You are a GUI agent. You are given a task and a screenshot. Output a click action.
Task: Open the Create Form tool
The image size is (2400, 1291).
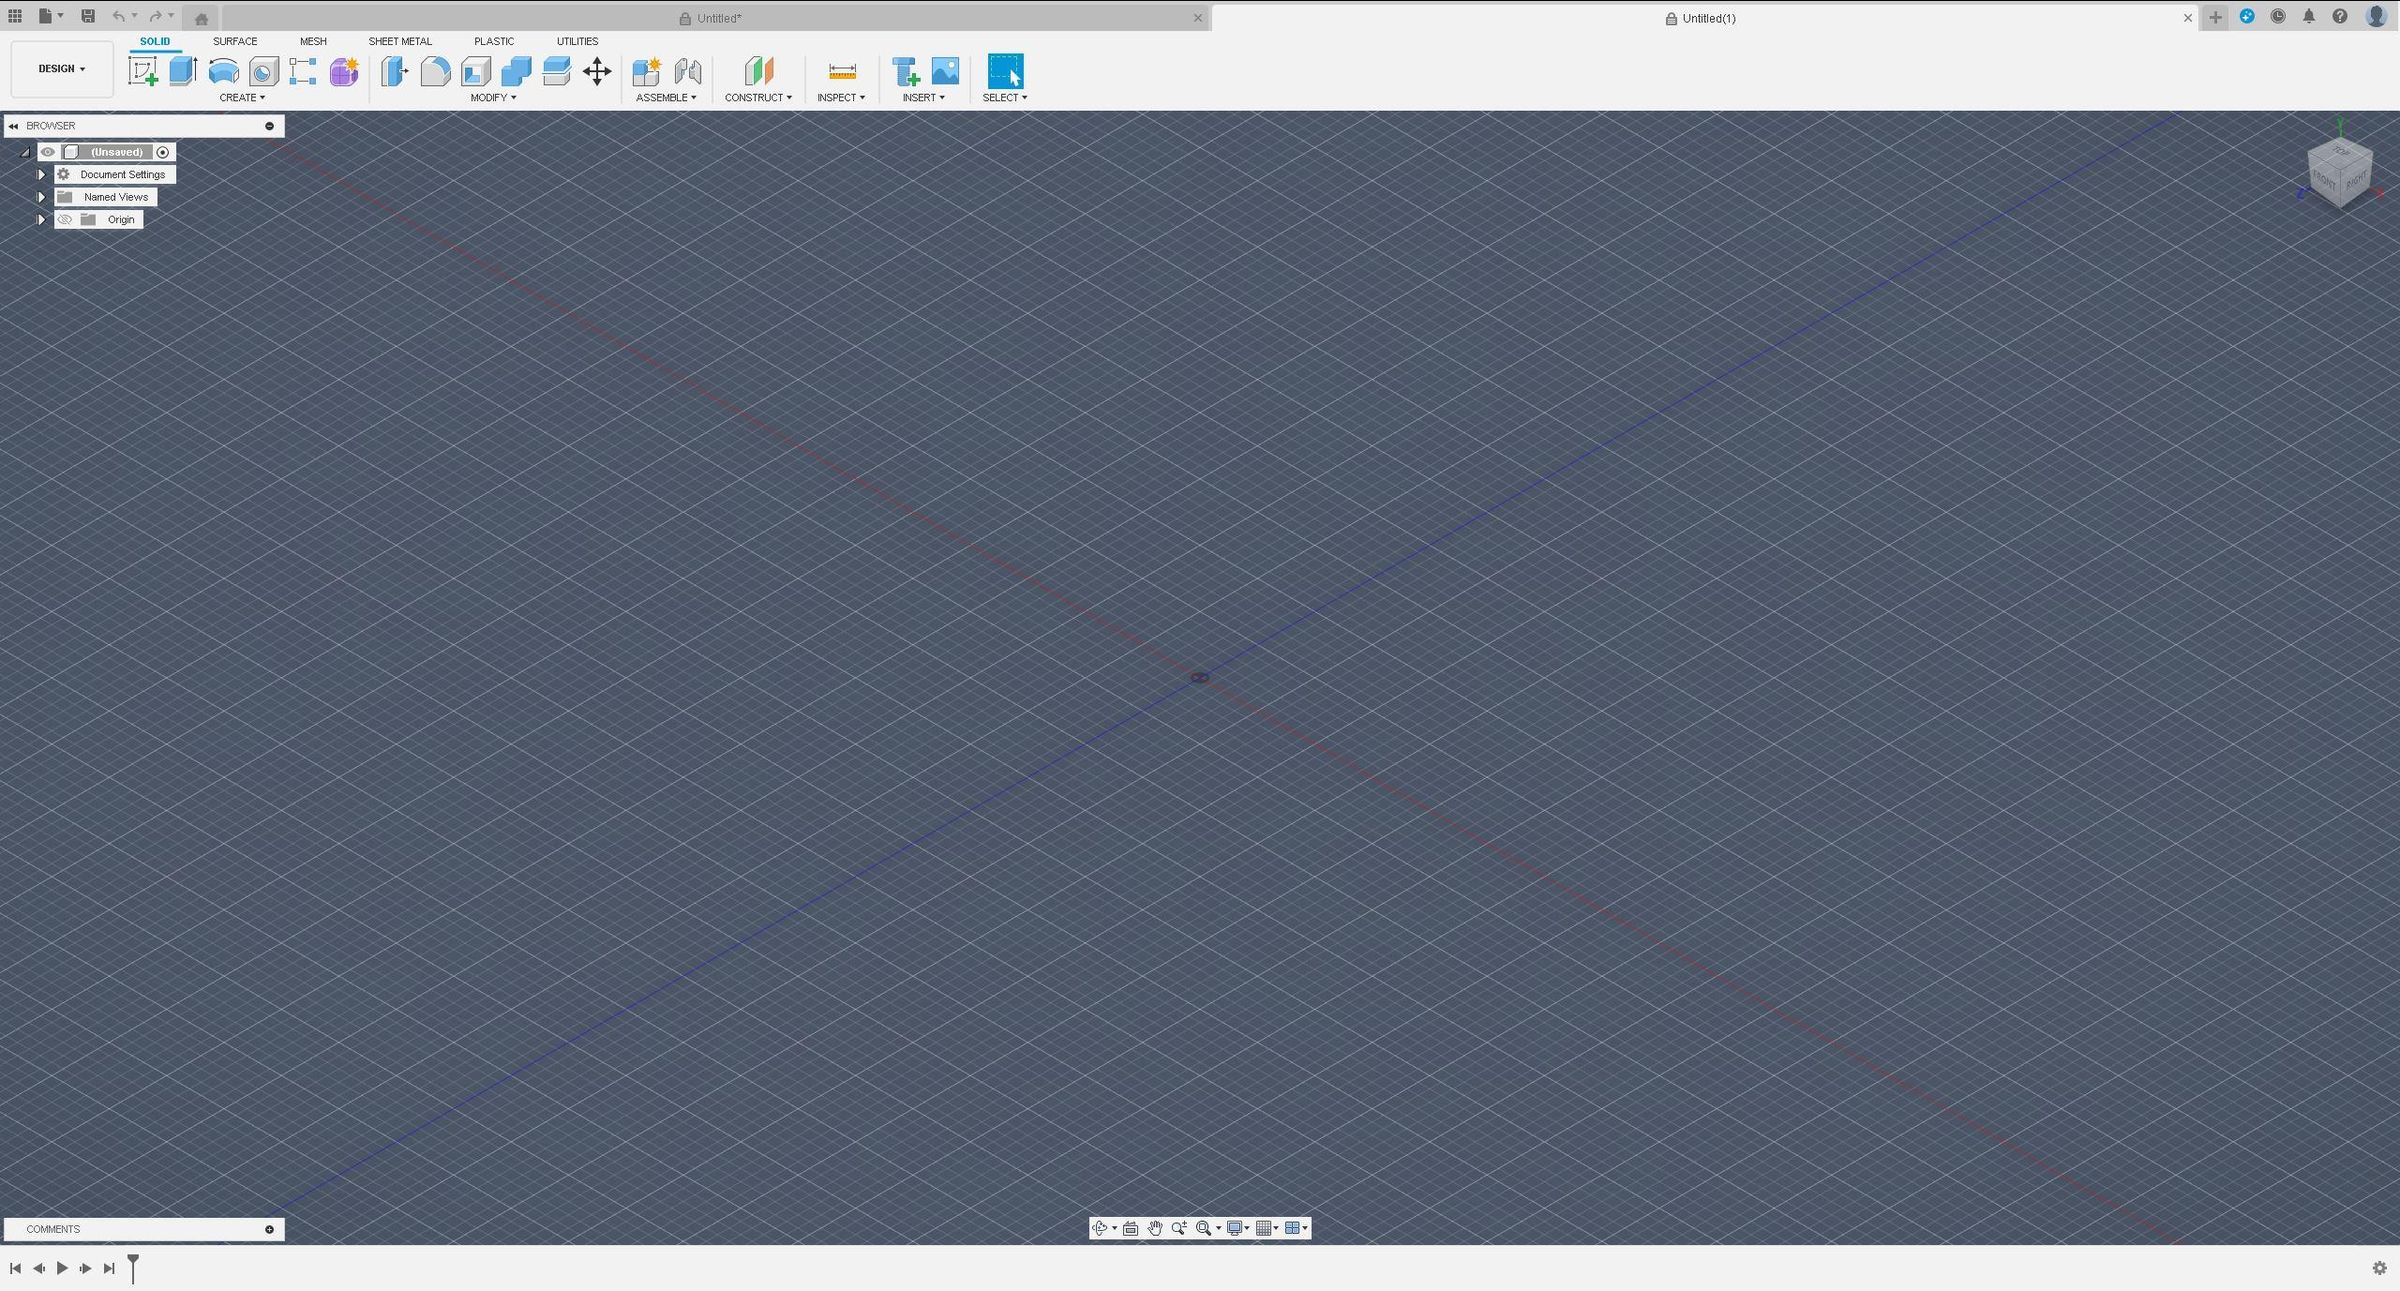click(344, 71)
